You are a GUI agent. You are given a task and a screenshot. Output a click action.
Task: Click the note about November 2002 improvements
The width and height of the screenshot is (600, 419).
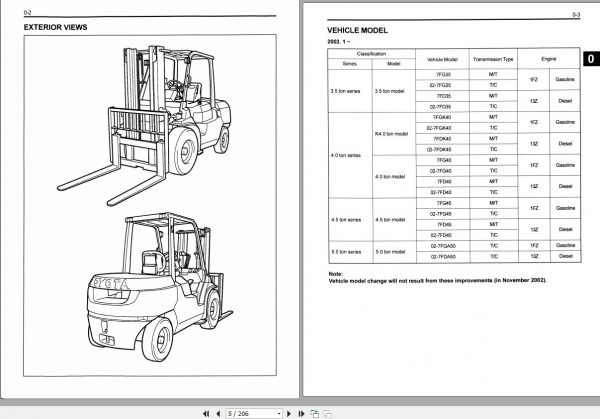click(437, 280)
